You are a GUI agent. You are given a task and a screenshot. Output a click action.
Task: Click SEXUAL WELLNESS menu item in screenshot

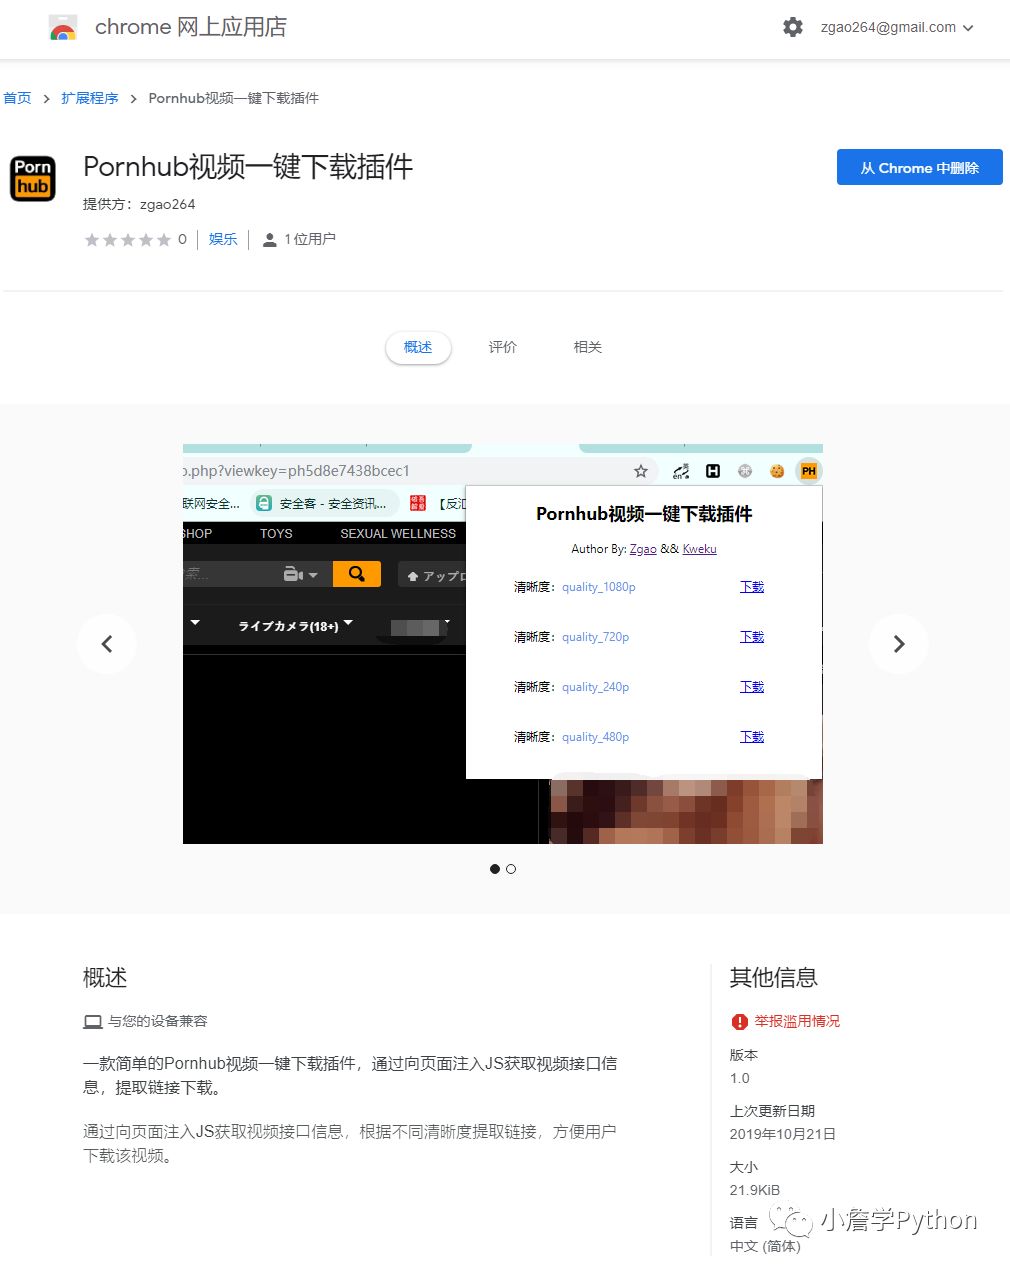pyautogui.click(x=398, y=534)
